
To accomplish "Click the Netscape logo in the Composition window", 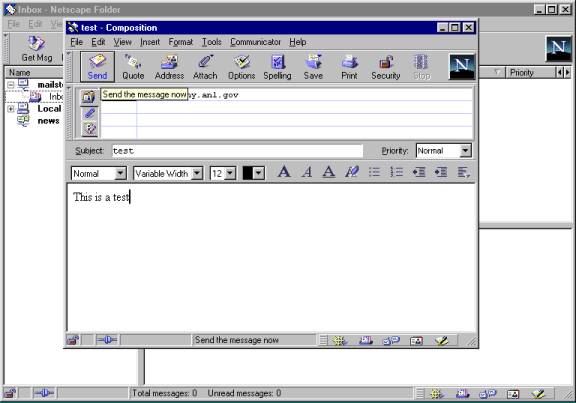I will click(x=462, y=66).
